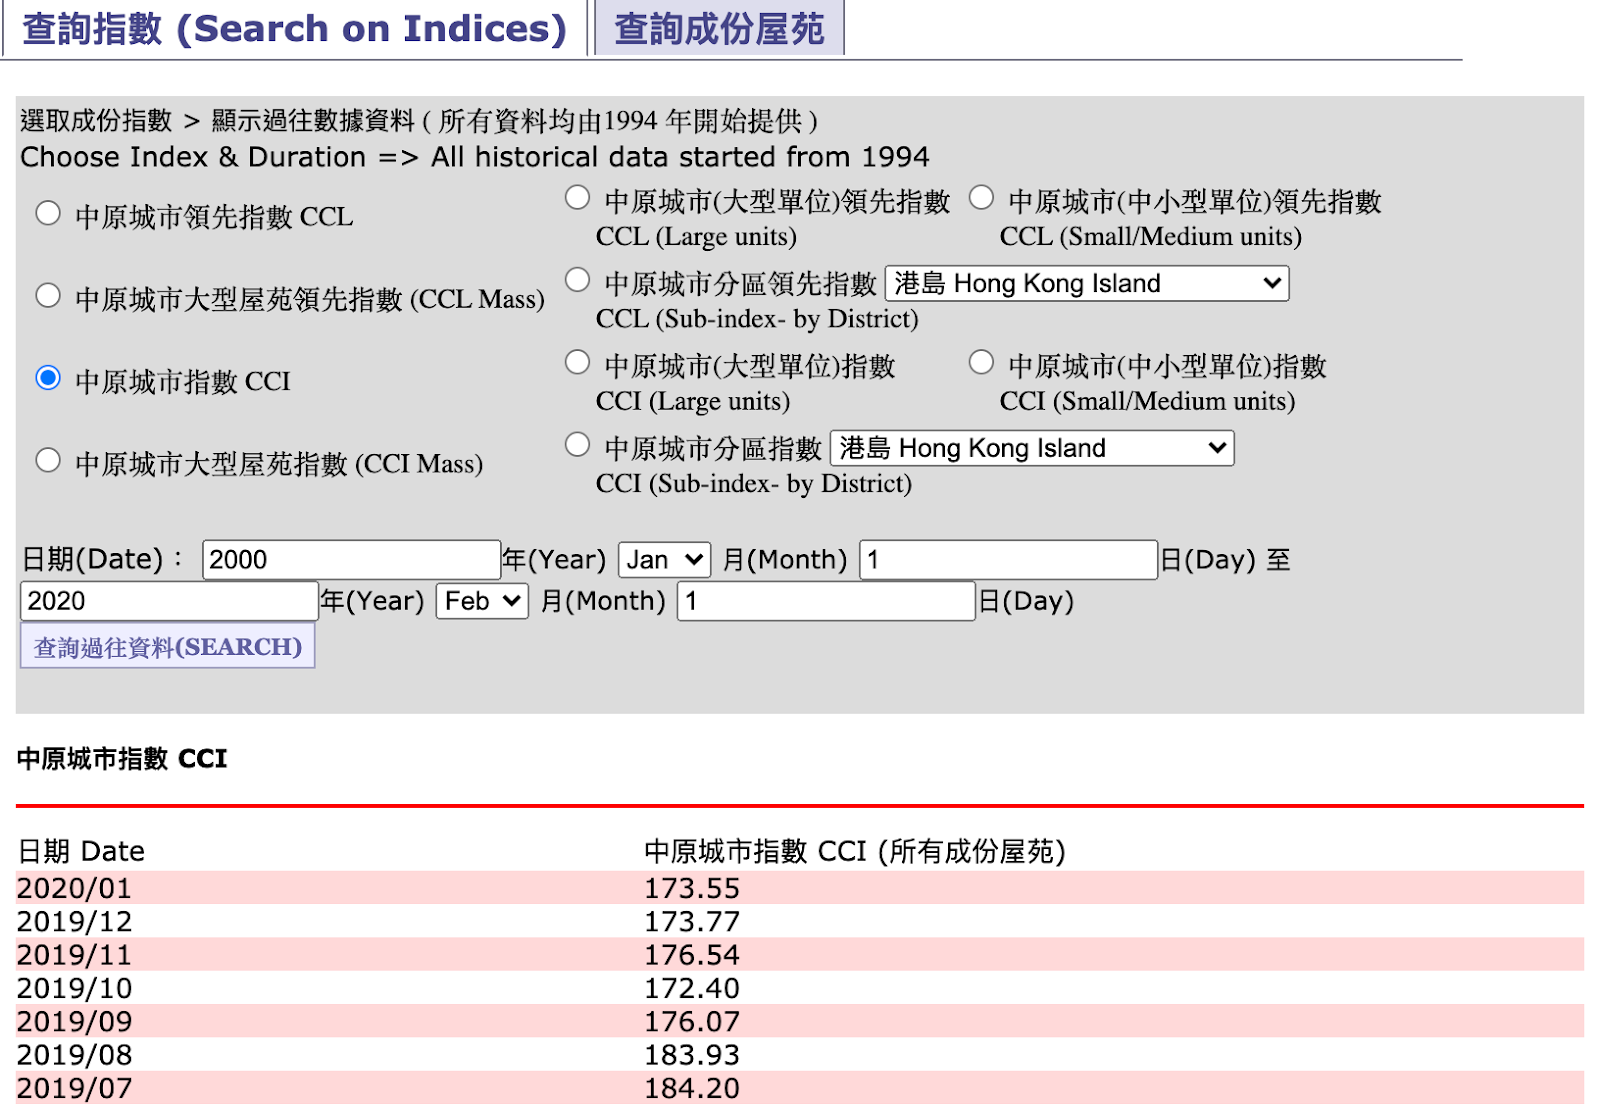Open start month dropdown showing Jan
The height and width of the screenshot is (1106, 1600).
coord(664,560)
